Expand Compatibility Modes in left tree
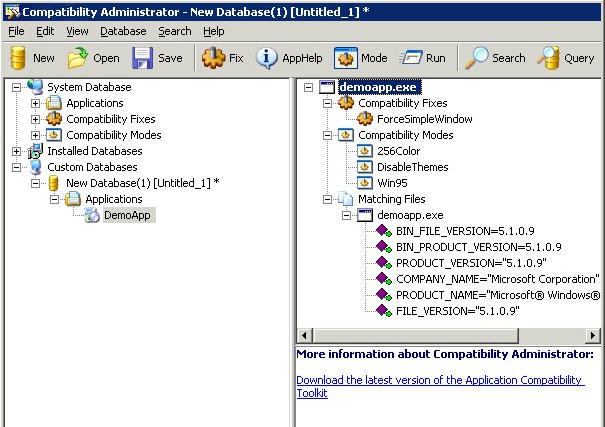This screenshot has width=605, height=427. [35, 135]
